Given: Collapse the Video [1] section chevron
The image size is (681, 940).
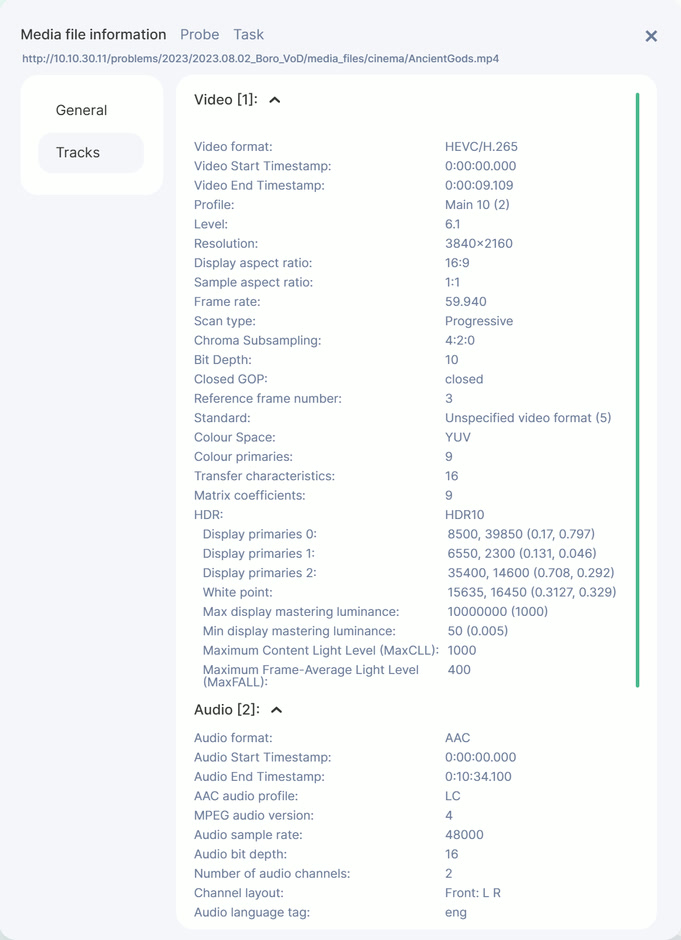Looking at the screenshot, I should tap(275, 100).
